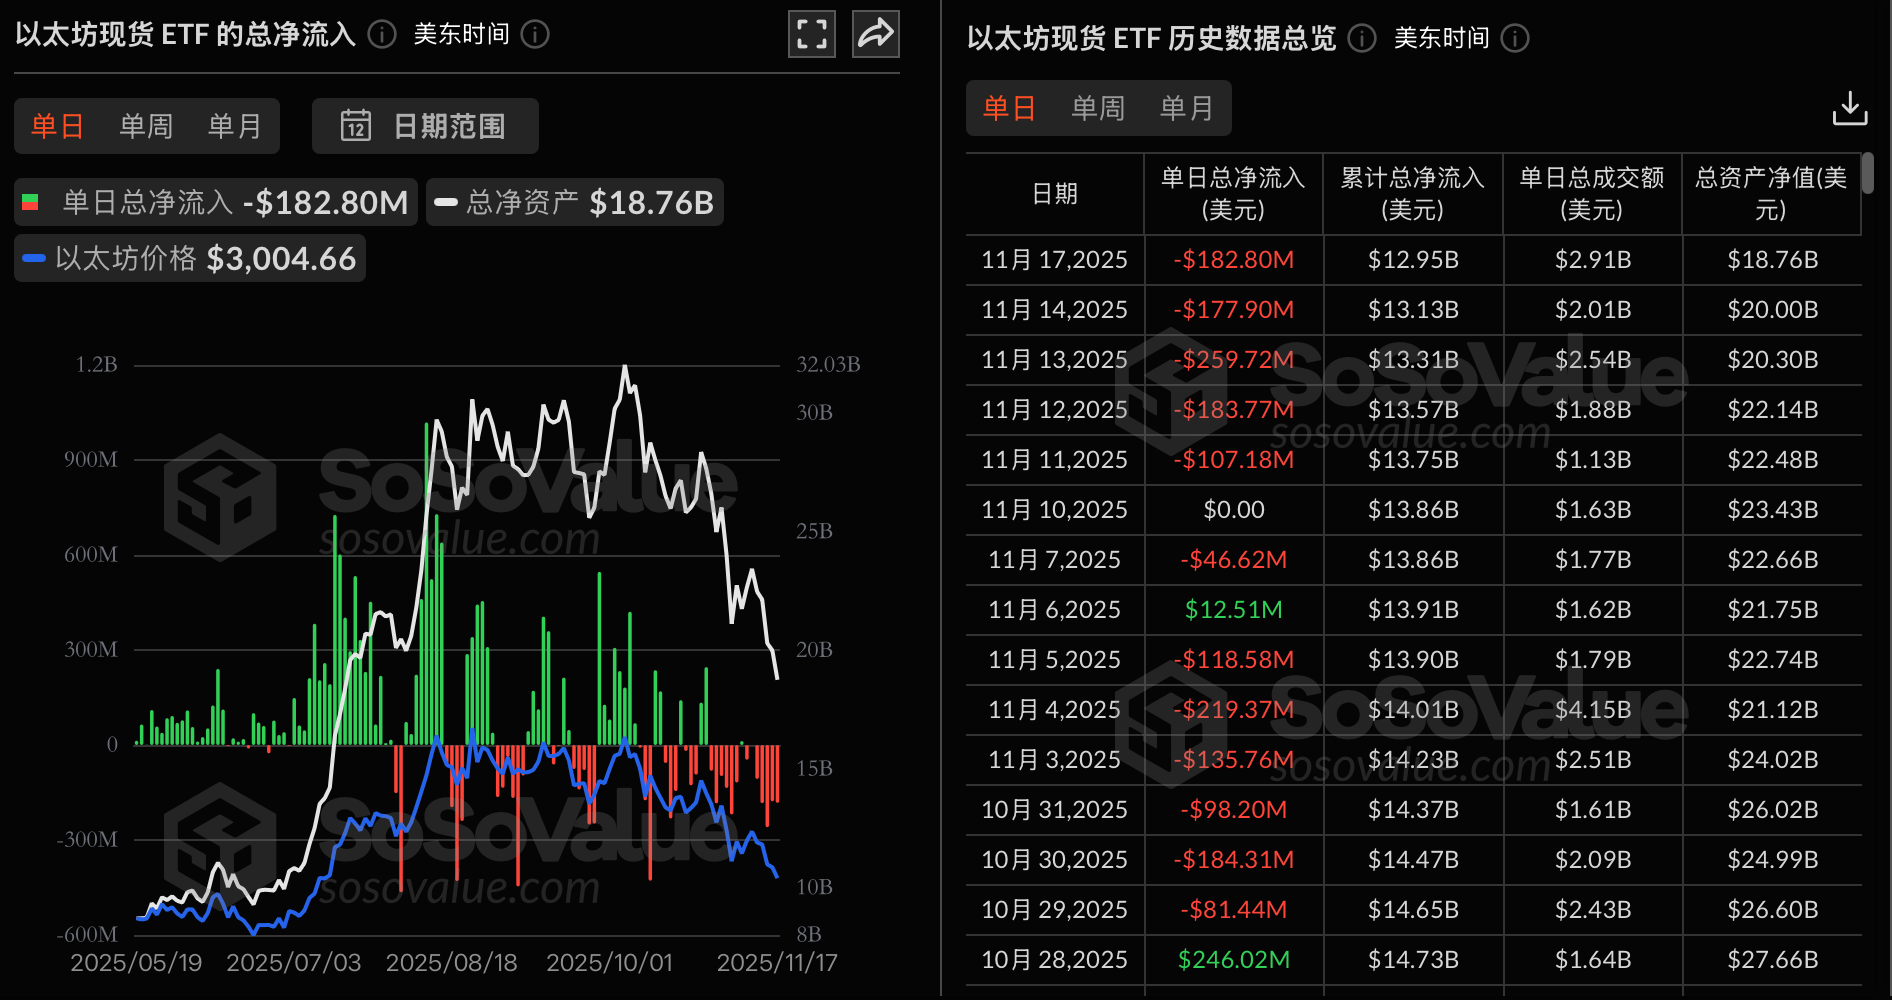Click the calendar icon in 日期范围
Image resolution: width=1892 pixels, height=1000 pixels.
point(355,126)
